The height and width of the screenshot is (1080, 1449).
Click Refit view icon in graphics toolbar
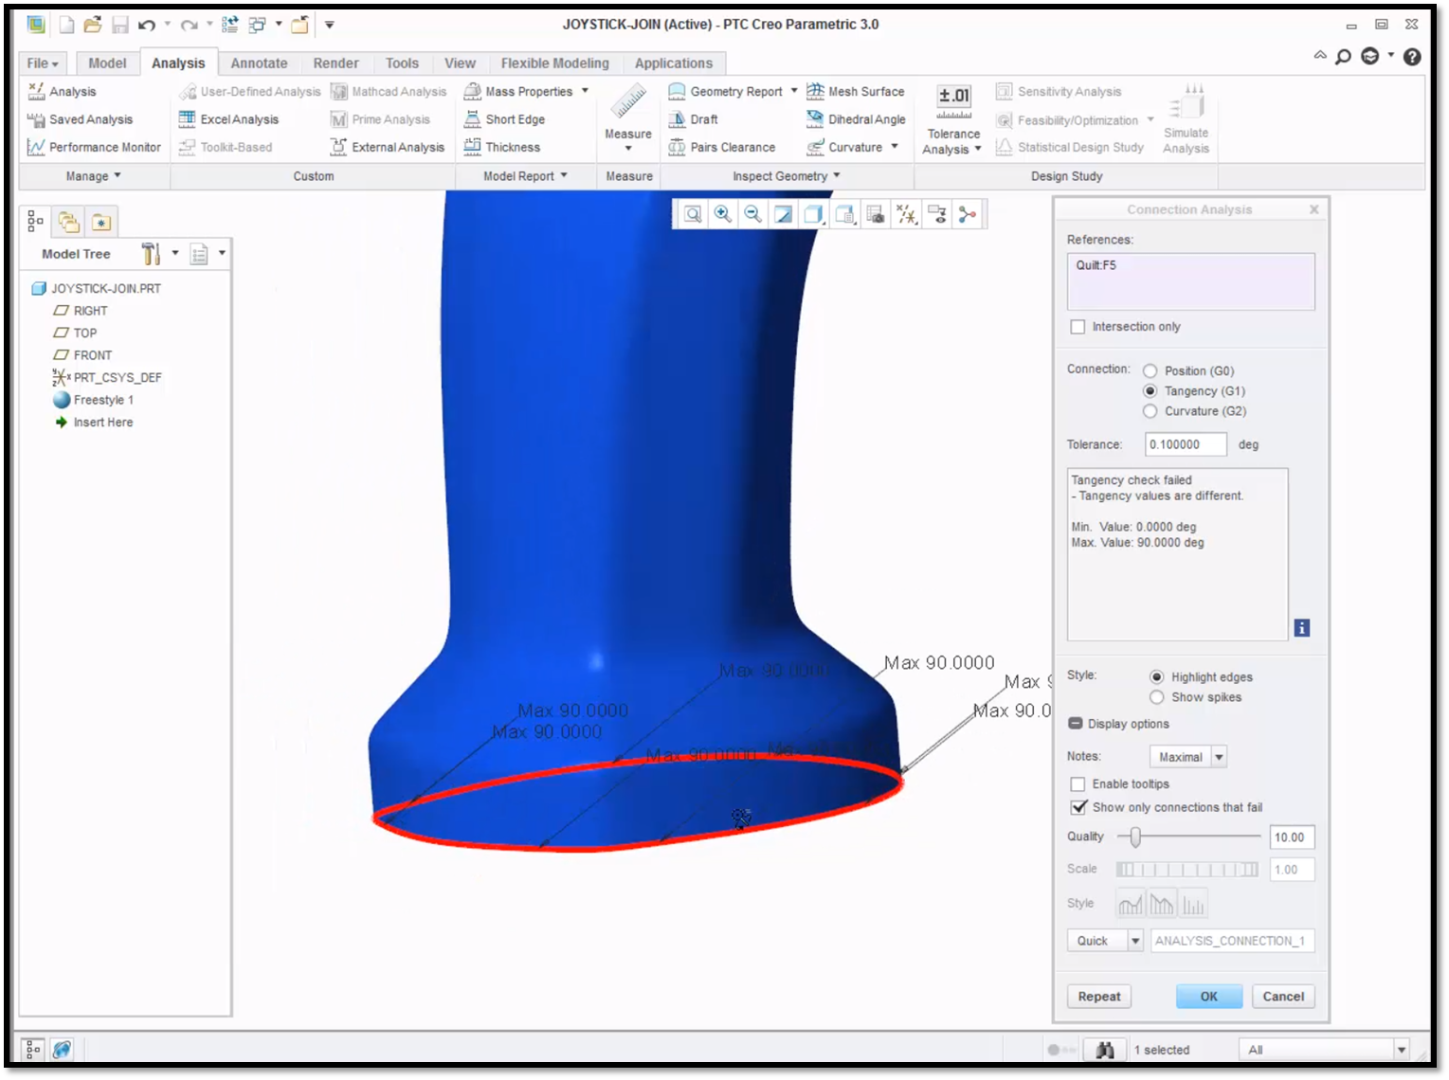coord(692,214)
